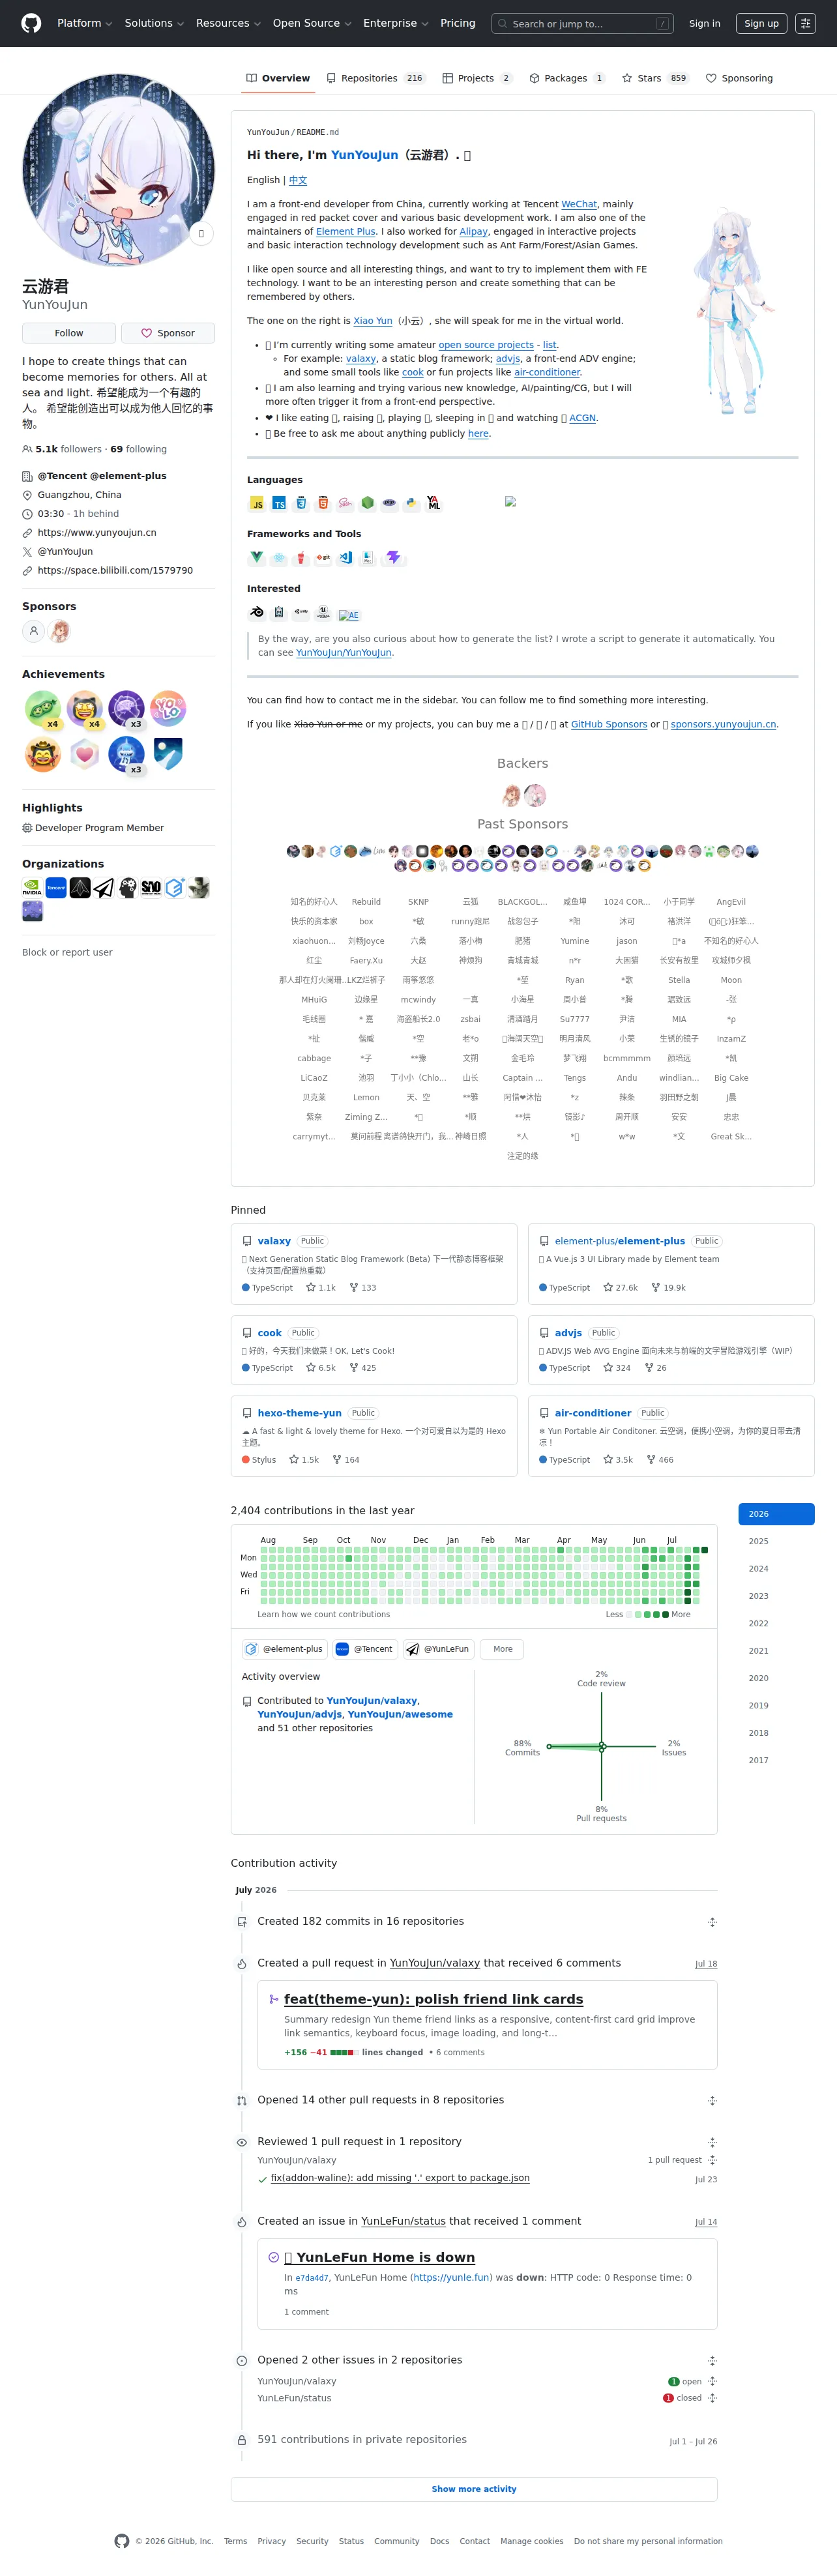
Task: Open the CSS3 language badge
Action: tap(301, 503)
